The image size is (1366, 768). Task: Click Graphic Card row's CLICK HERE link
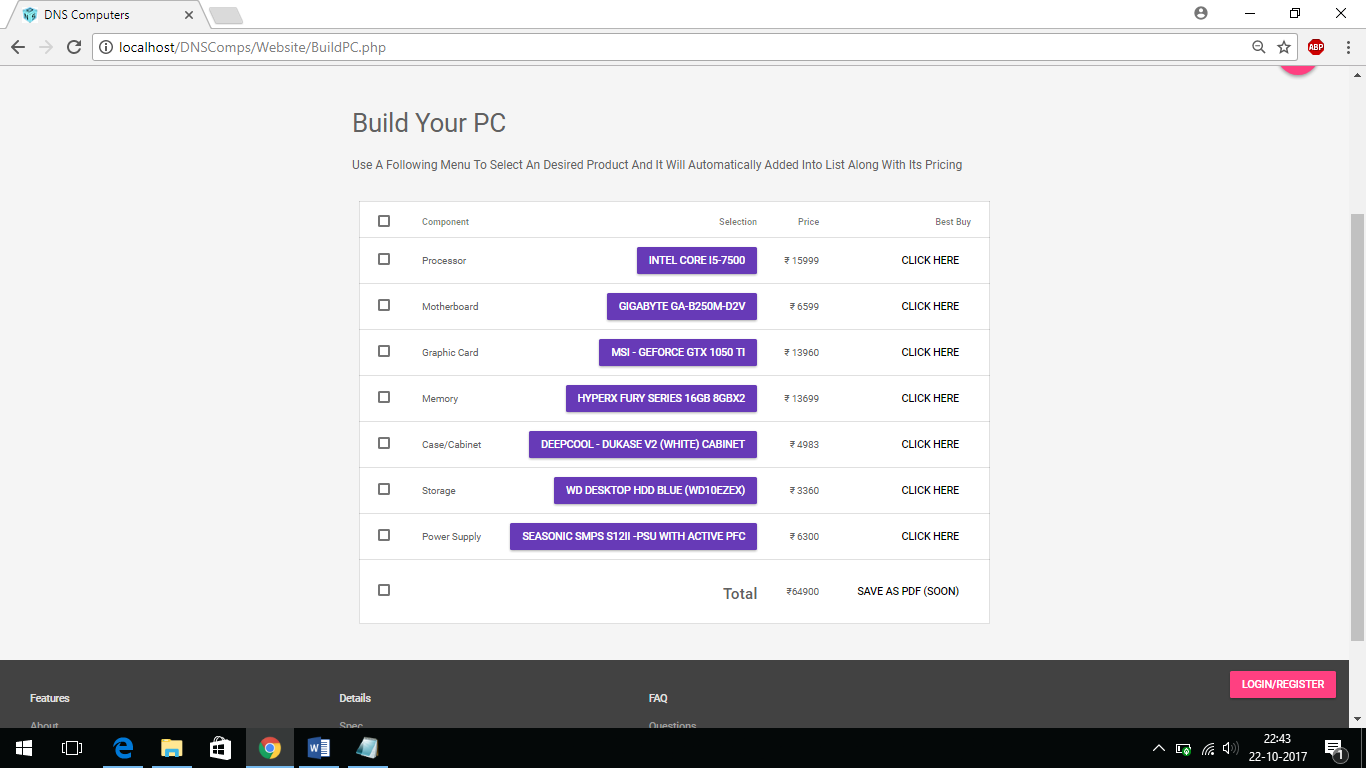coord(930,352)
